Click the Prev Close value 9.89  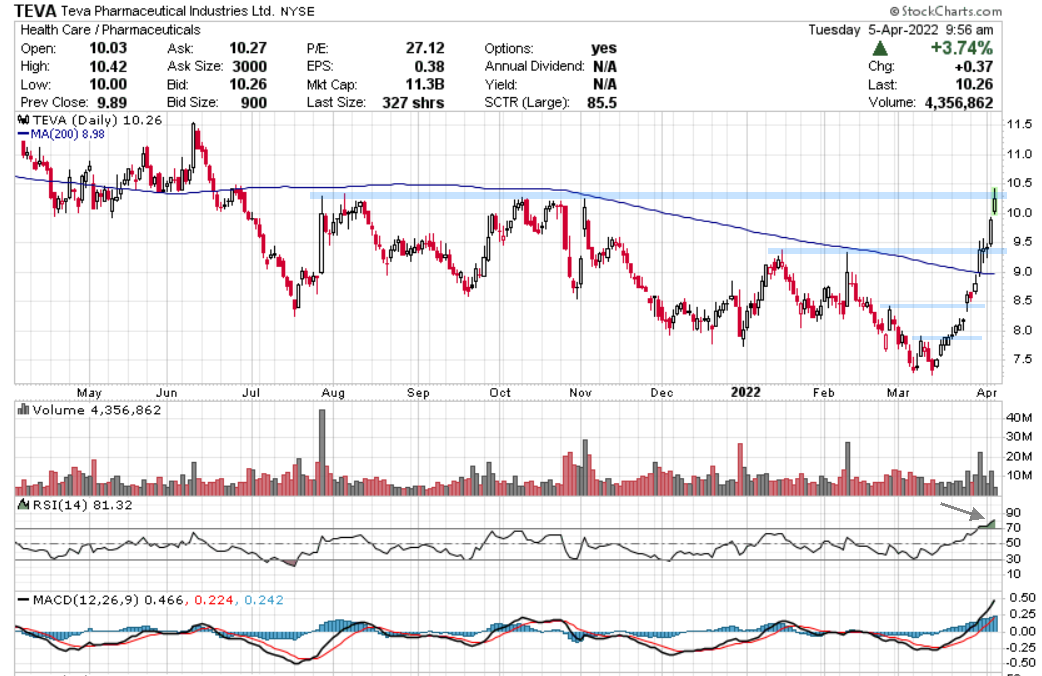pyautogui.click(x=112, y=103)
